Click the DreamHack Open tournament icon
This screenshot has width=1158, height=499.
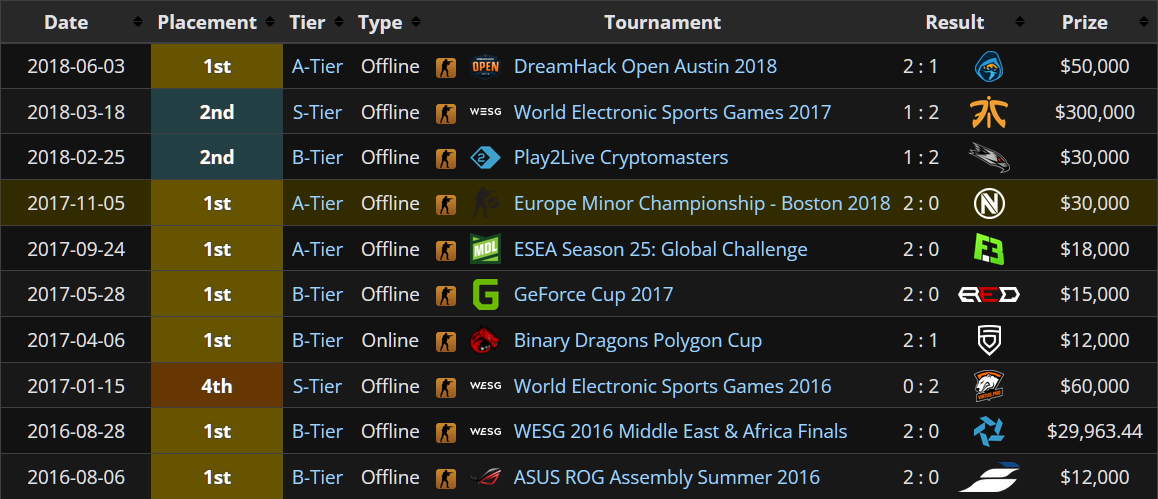point(485,66)
